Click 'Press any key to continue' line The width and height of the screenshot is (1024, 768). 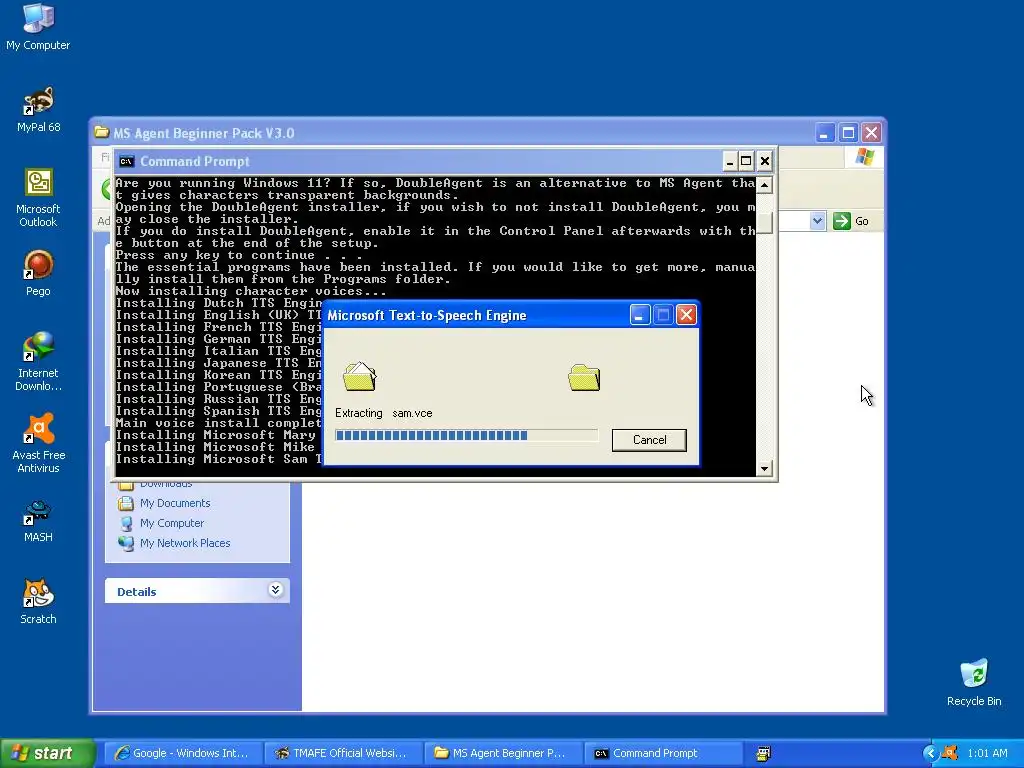[x=238, y=255]
